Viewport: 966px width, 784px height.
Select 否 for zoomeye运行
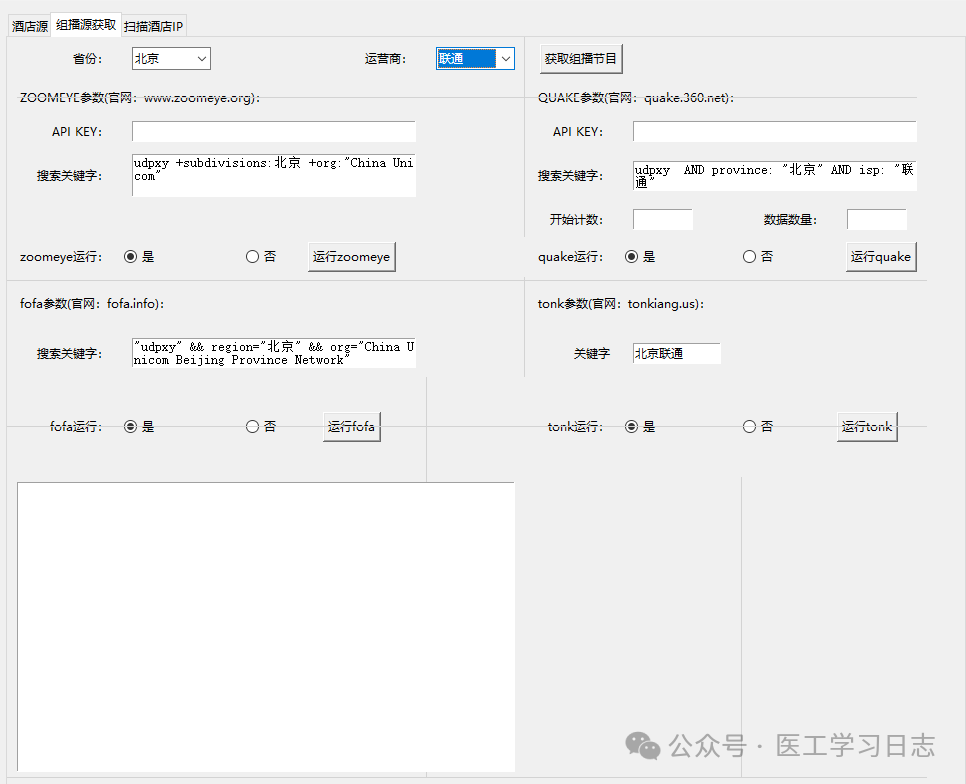tap(250, 256)
